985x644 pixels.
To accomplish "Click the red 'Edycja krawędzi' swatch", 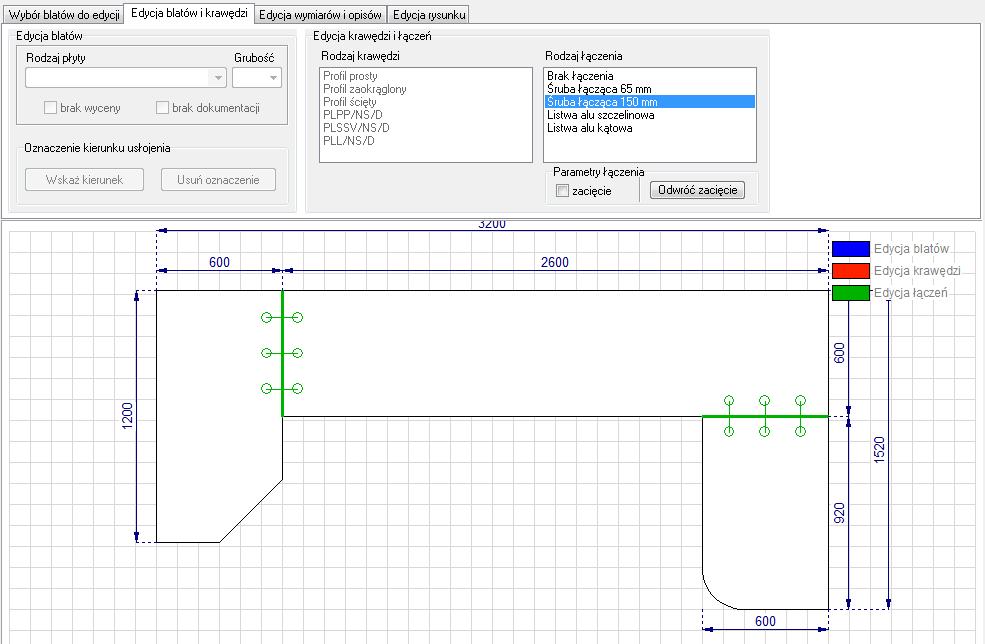I will [x=851, y=271].
